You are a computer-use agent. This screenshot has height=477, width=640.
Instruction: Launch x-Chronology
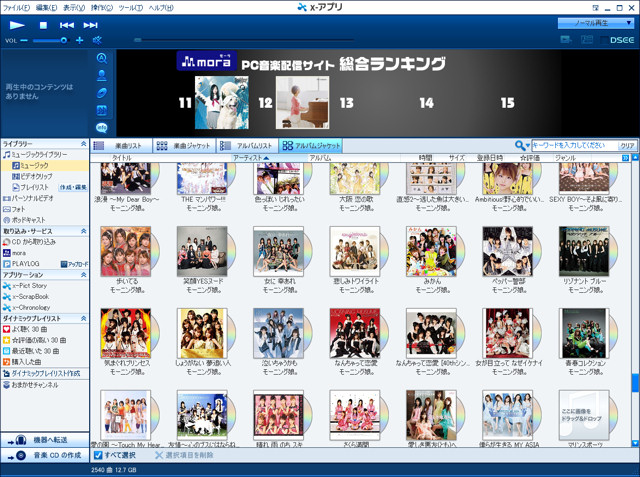coord(26,308)
